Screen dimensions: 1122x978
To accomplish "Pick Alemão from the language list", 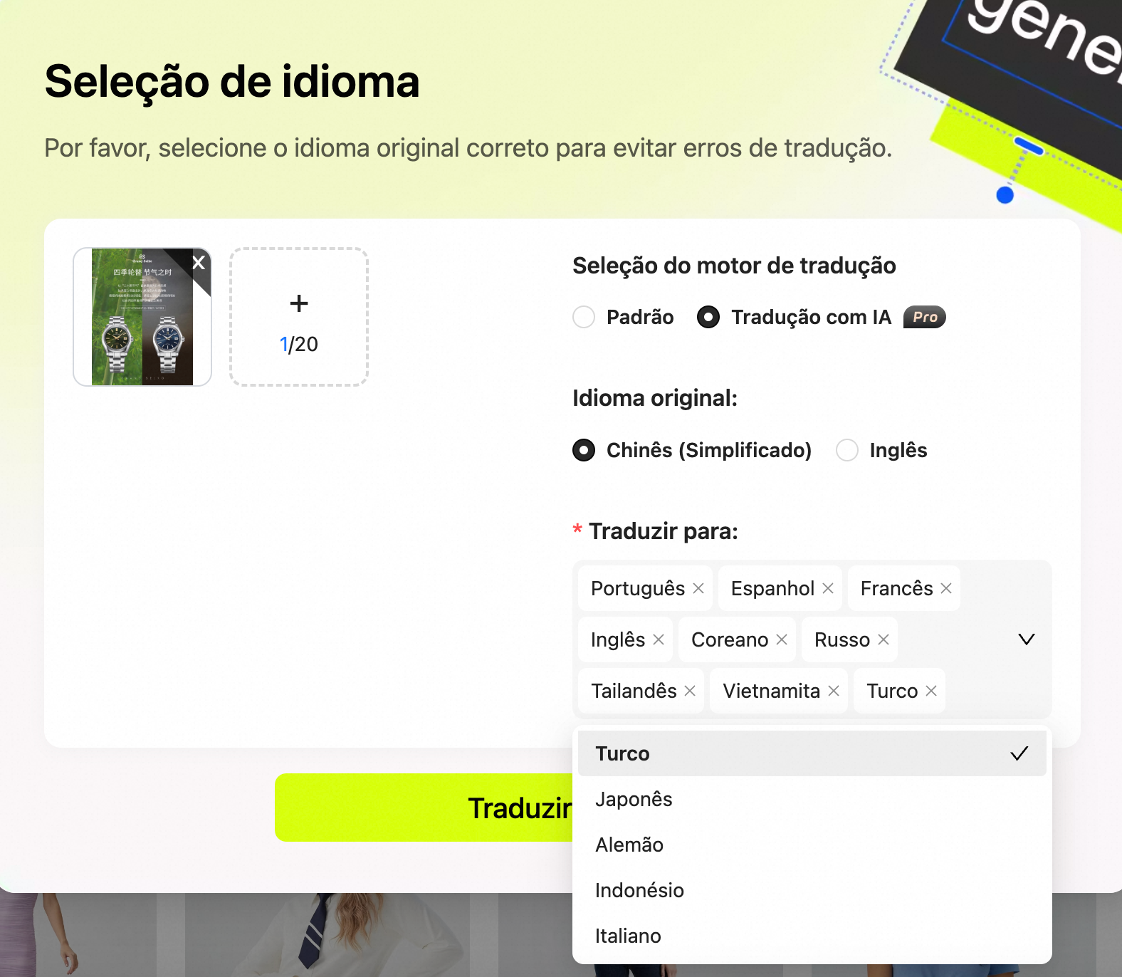I will click(812, 845).
